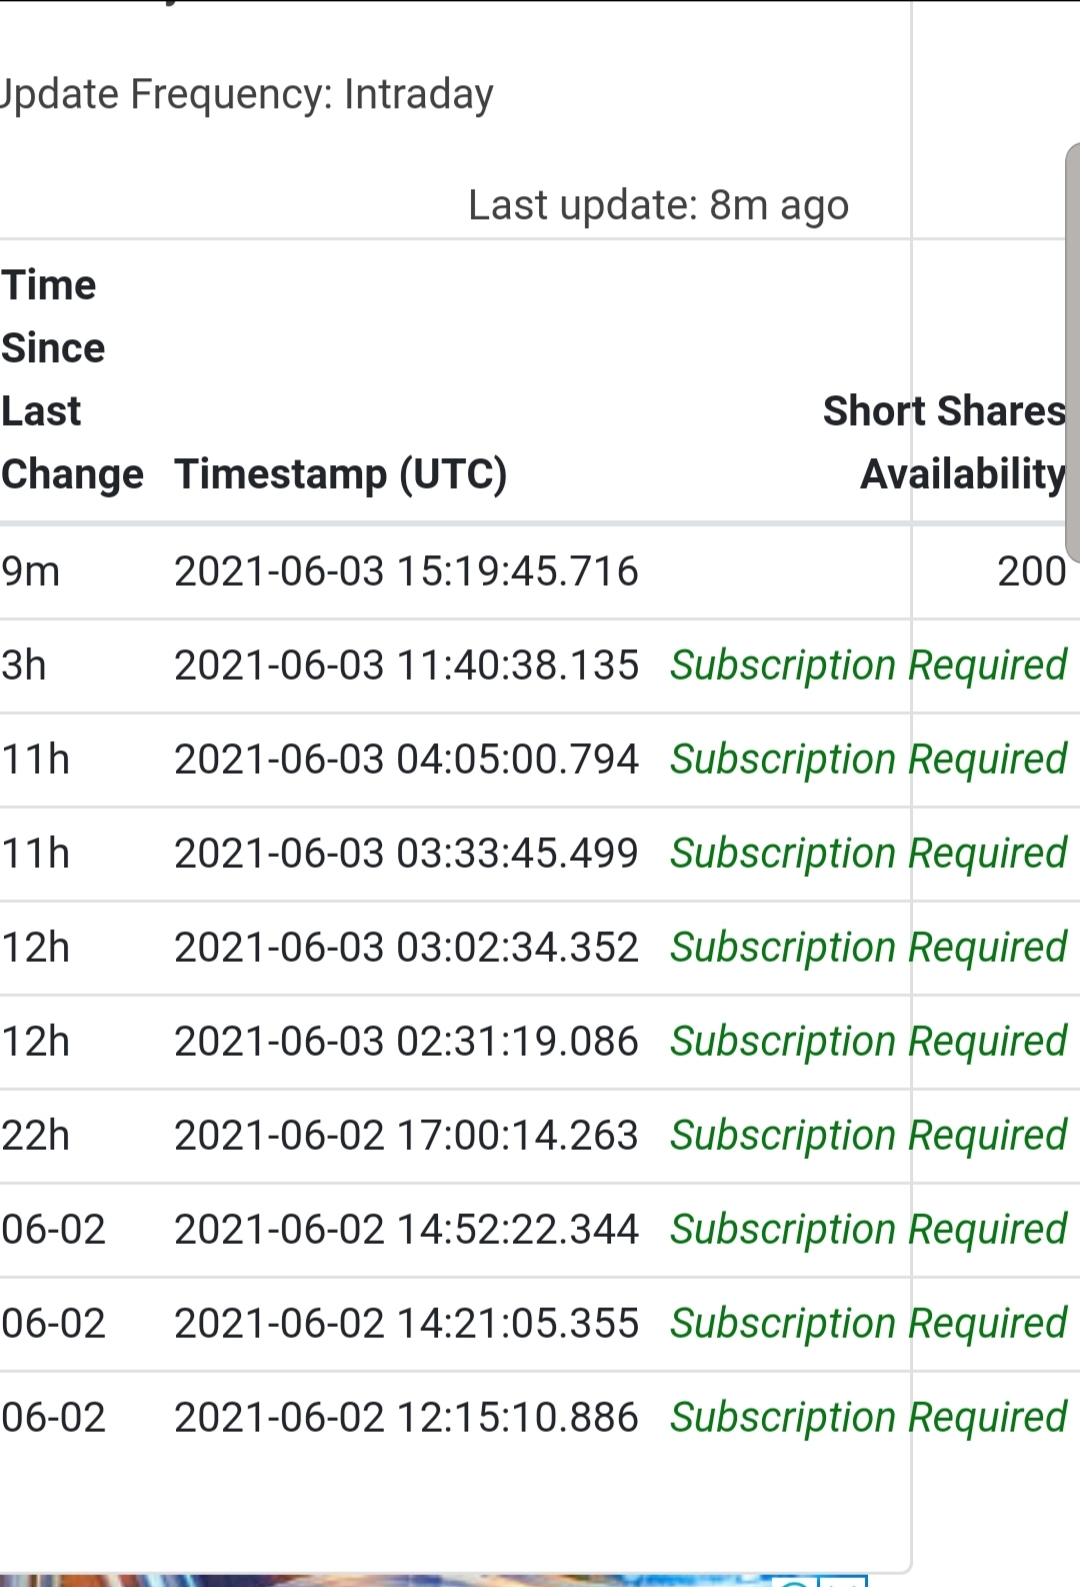Select the 22h time since change cell
The image size is (1080, 1587).
click(35, 1136)
